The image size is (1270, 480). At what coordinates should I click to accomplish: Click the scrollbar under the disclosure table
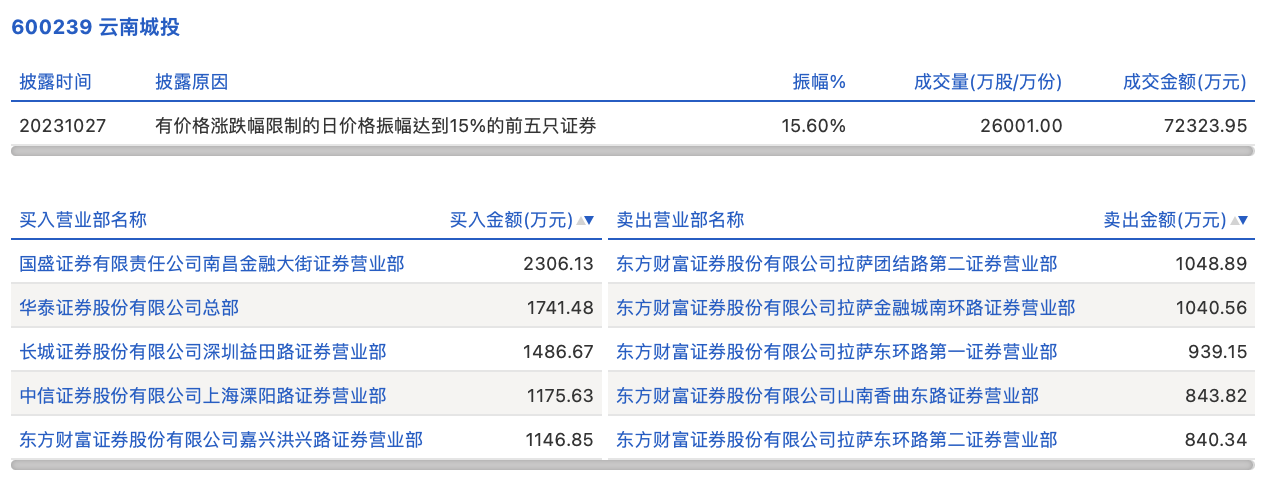(632, 151)
